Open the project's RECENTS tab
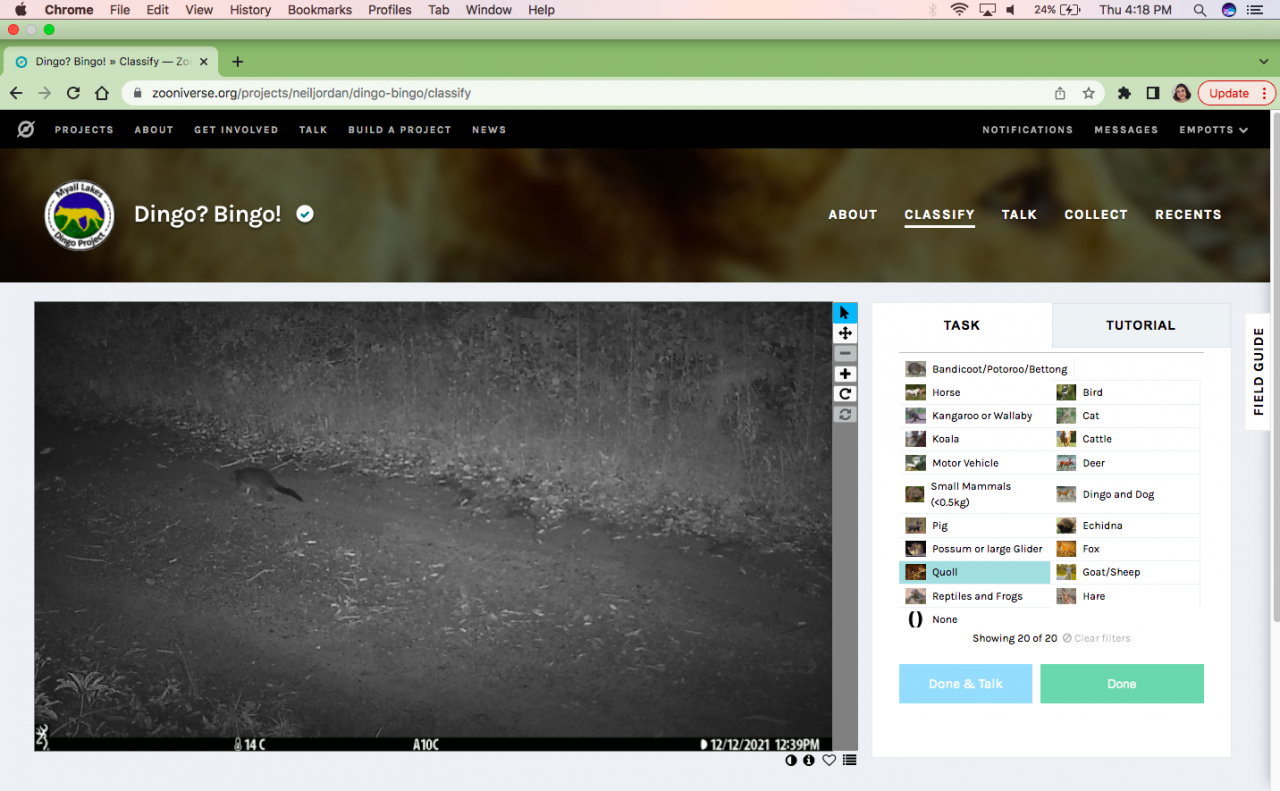The height and width of the screenshot is (791, 1280). tap(1188, 215)
